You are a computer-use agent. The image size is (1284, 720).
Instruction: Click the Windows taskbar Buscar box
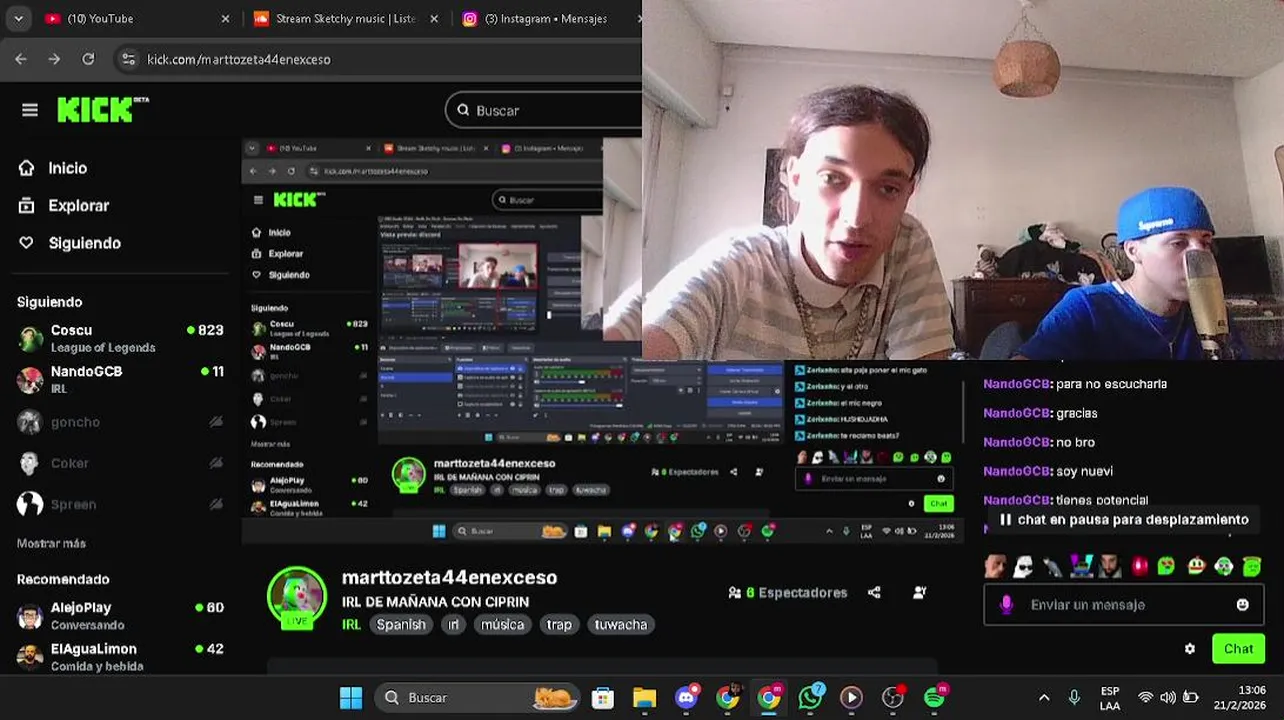[x=479, y=697]
